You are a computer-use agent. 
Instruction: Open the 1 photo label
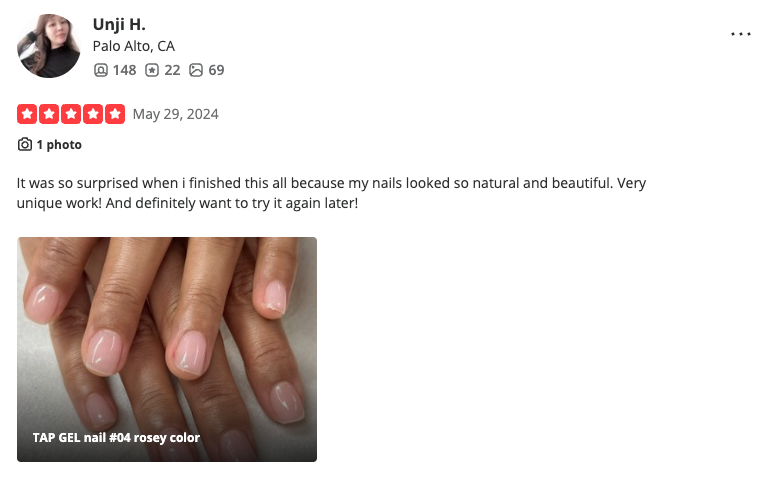[x=59, y=144]
